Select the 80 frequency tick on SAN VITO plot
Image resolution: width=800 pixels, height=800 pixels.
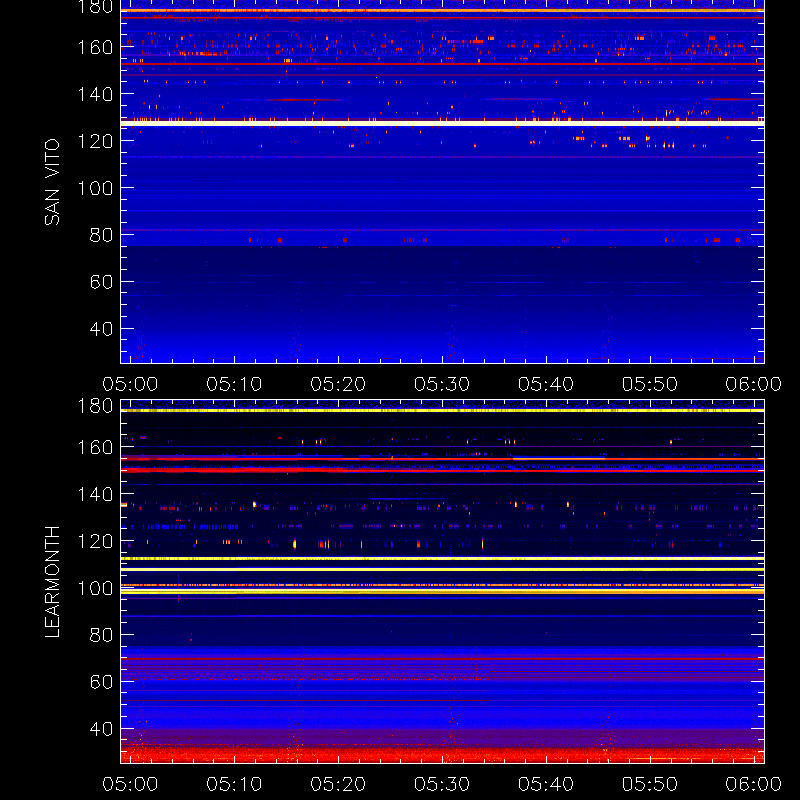click(101, 235)
